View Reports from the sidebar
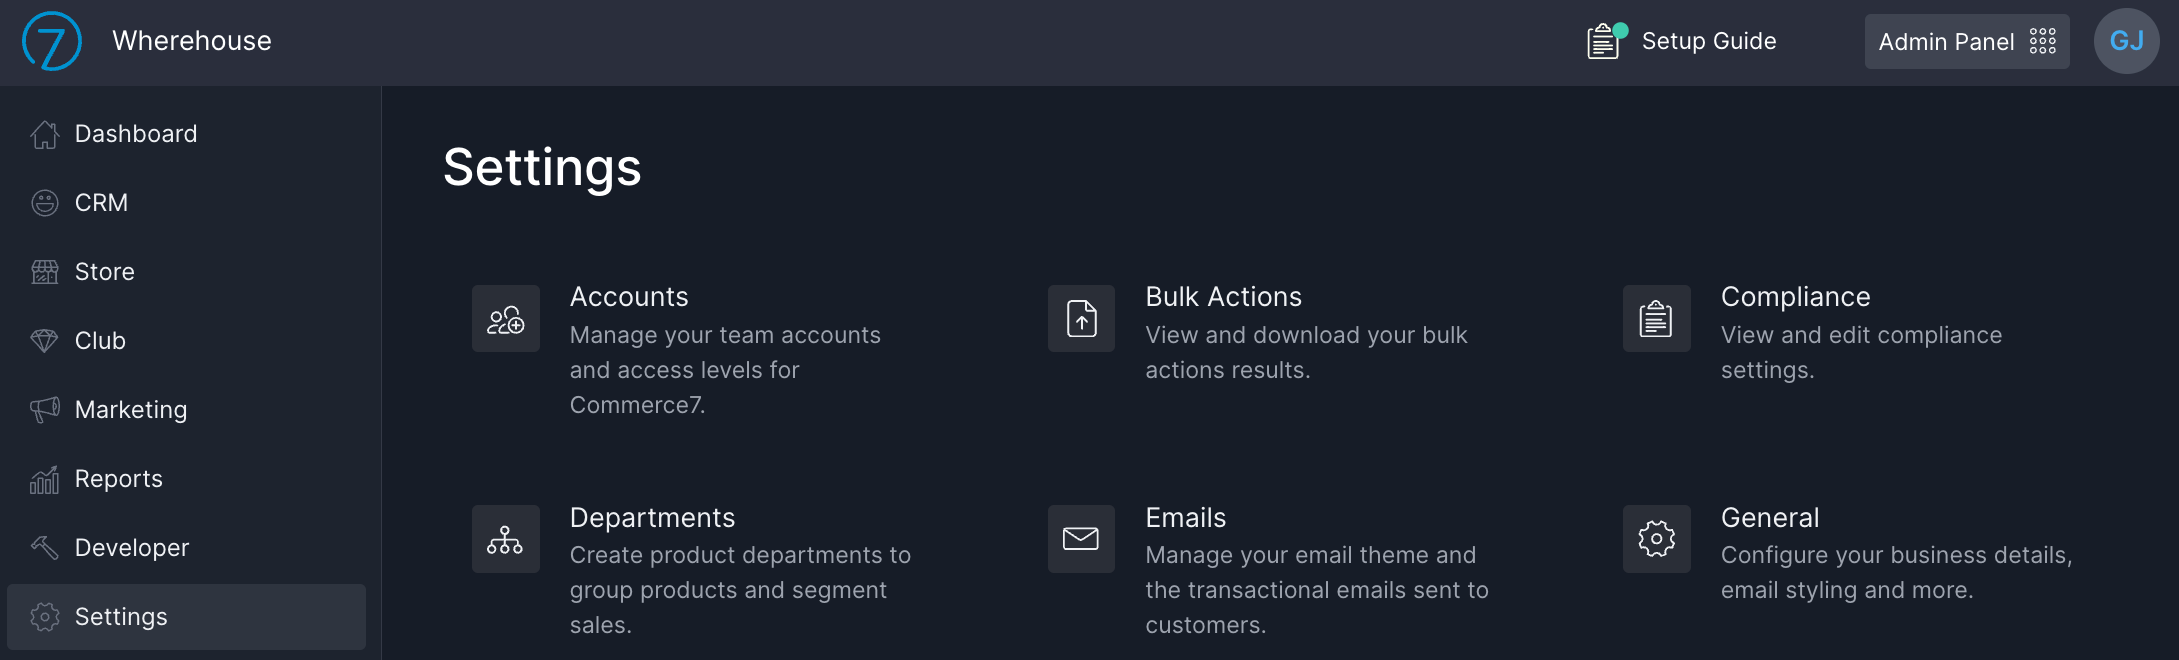2179x660 pixels. 118,479
